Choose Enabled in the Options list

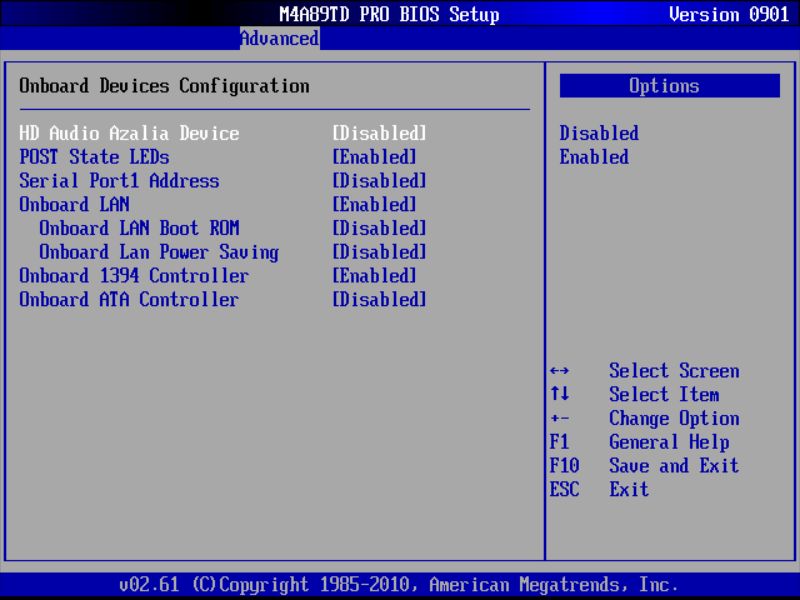(594, 157)
